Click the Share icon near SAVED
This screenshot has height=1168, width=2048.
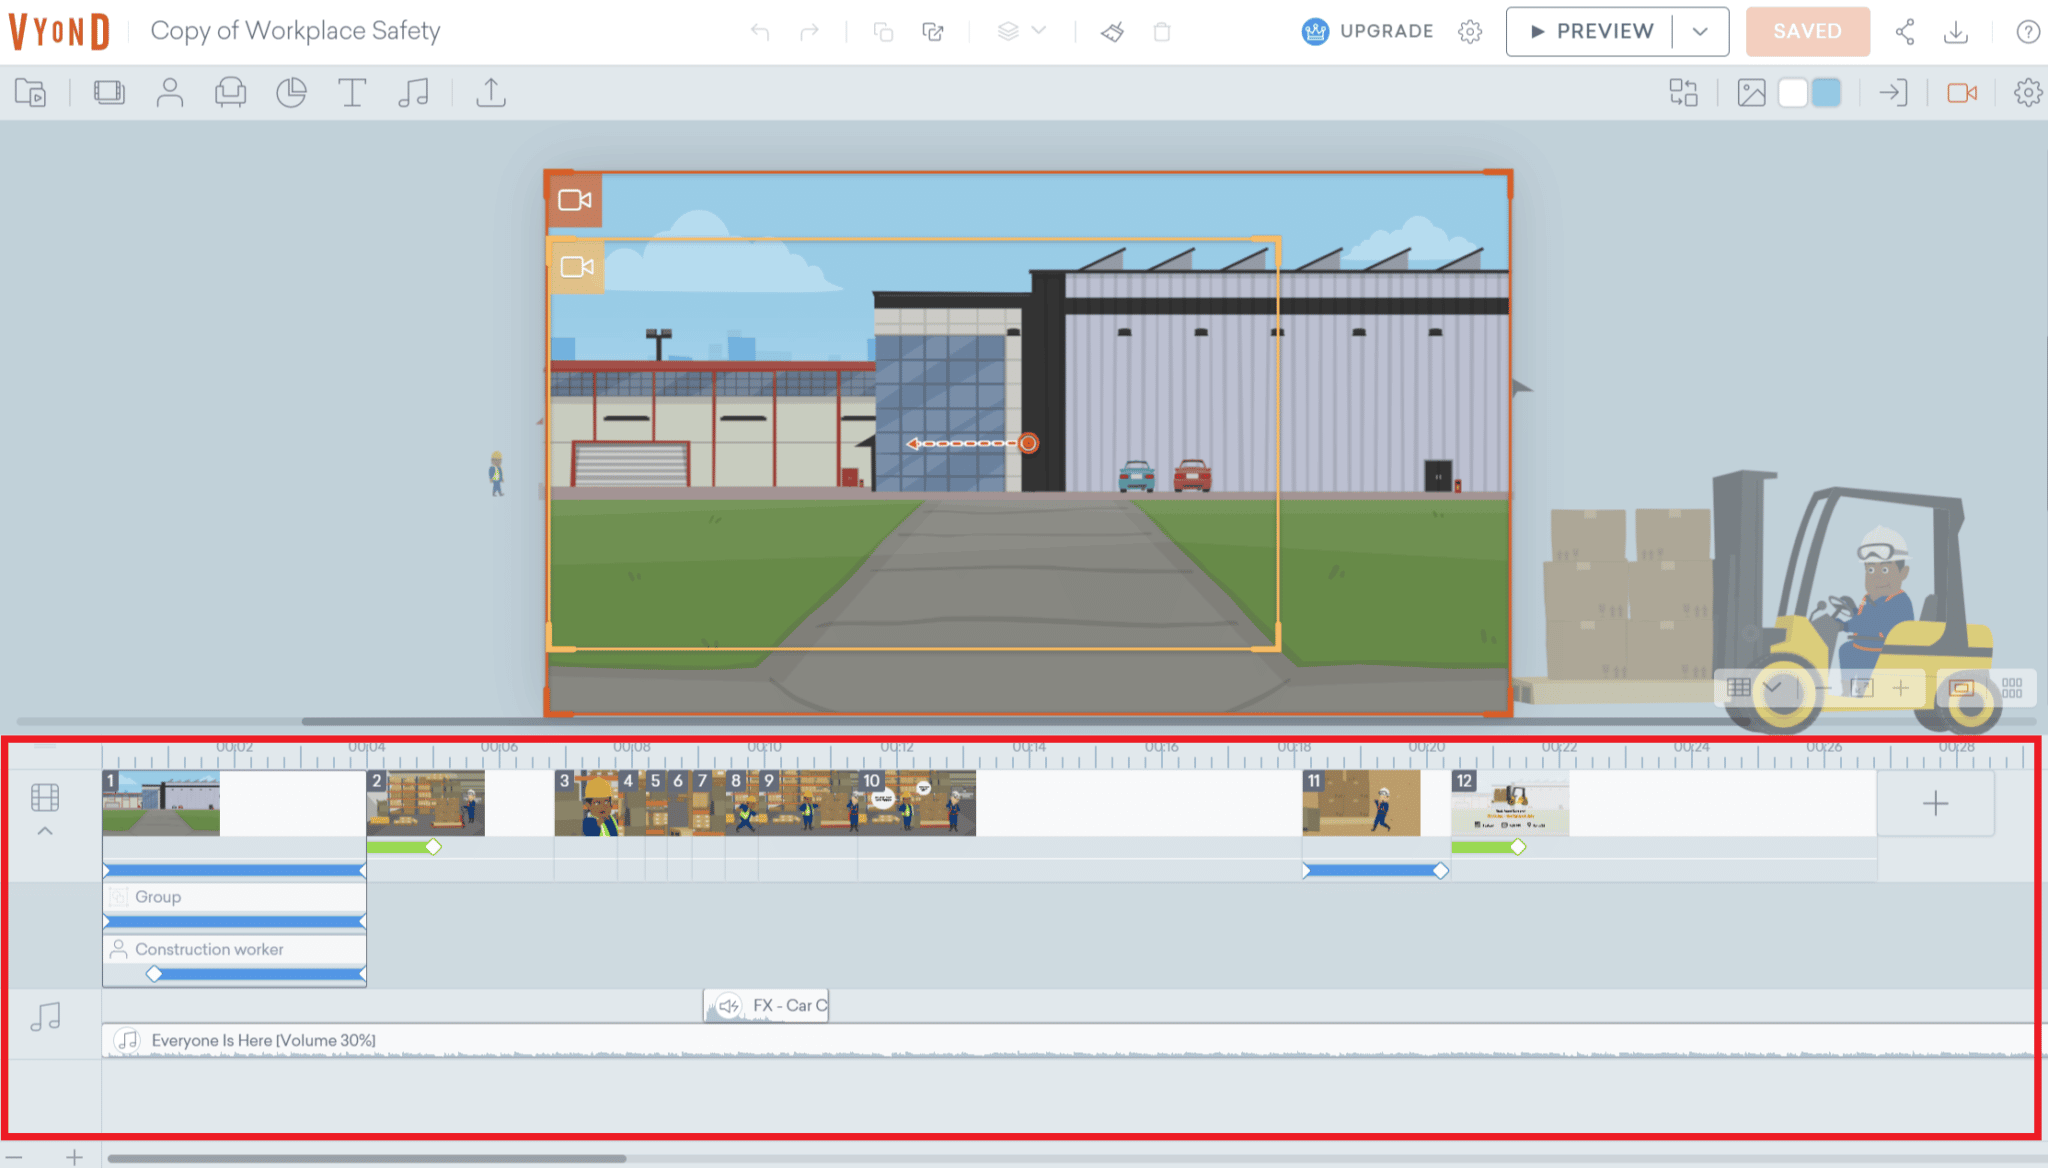[1905, 32]
